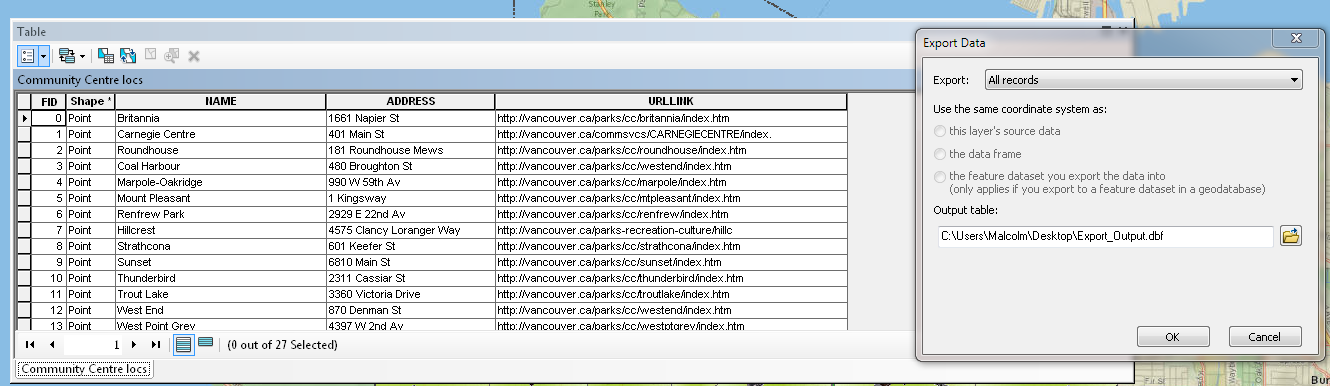1330x386 pixels.
Task: Click the Switch Selection icon
Action: point(128,56)
